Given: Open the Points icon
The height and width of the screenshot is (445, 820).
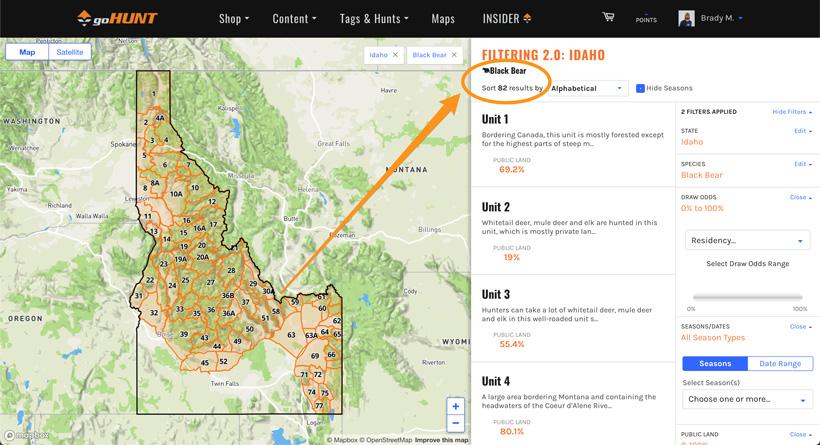Looking at the screenshot, I should [646, 18].
